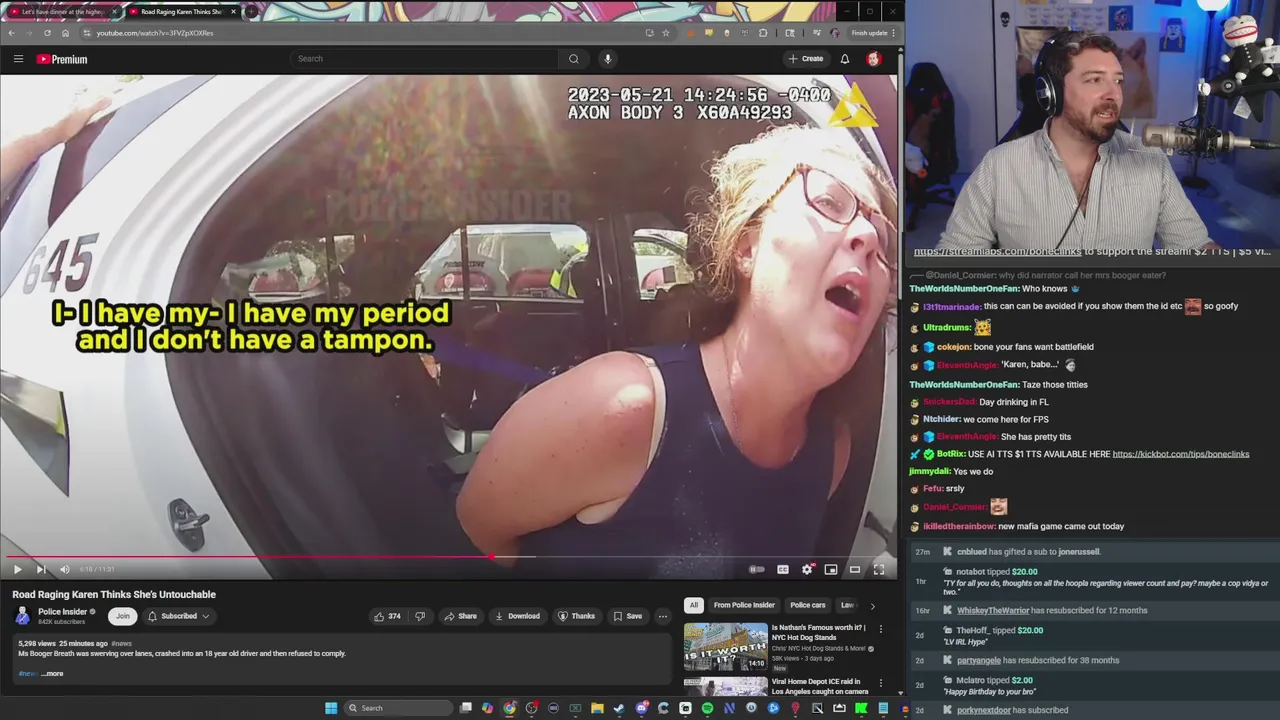Click partyangele in the events list
Image resolution: width=1280 pixels, height=720 pixels.
979,660
